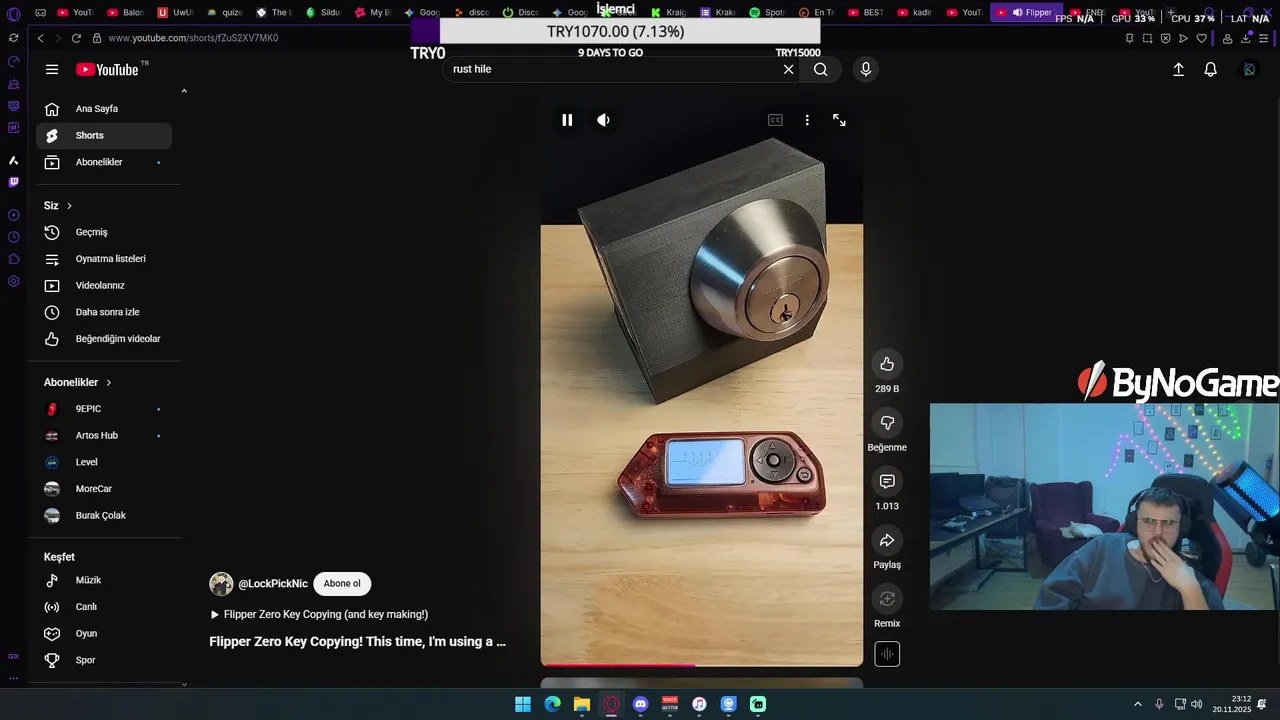Open Daha sonra izle list
The height and width of the screenshot is (720, 1280).
click(x=104, y=312)
